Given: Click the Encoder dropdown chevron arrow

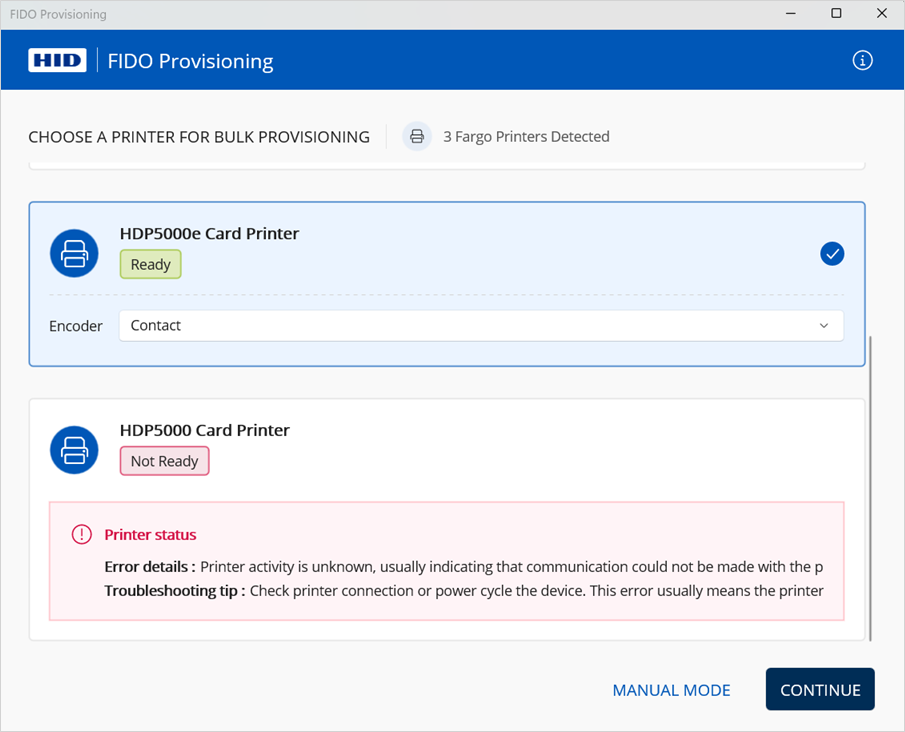Looking at the screenshot, I should coord(824,326).
